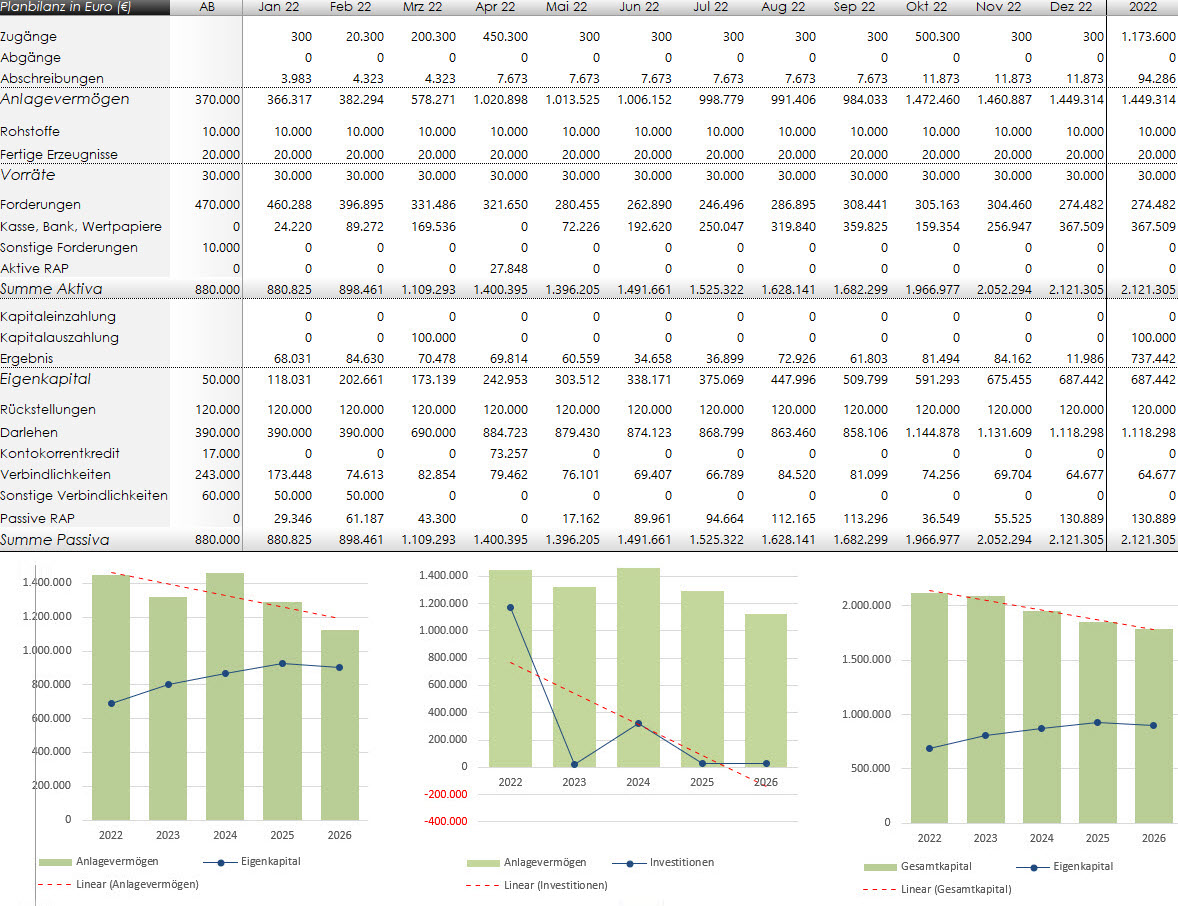
Task: Click the 'Abschreibungen' row label
Action: coord(52,78)
